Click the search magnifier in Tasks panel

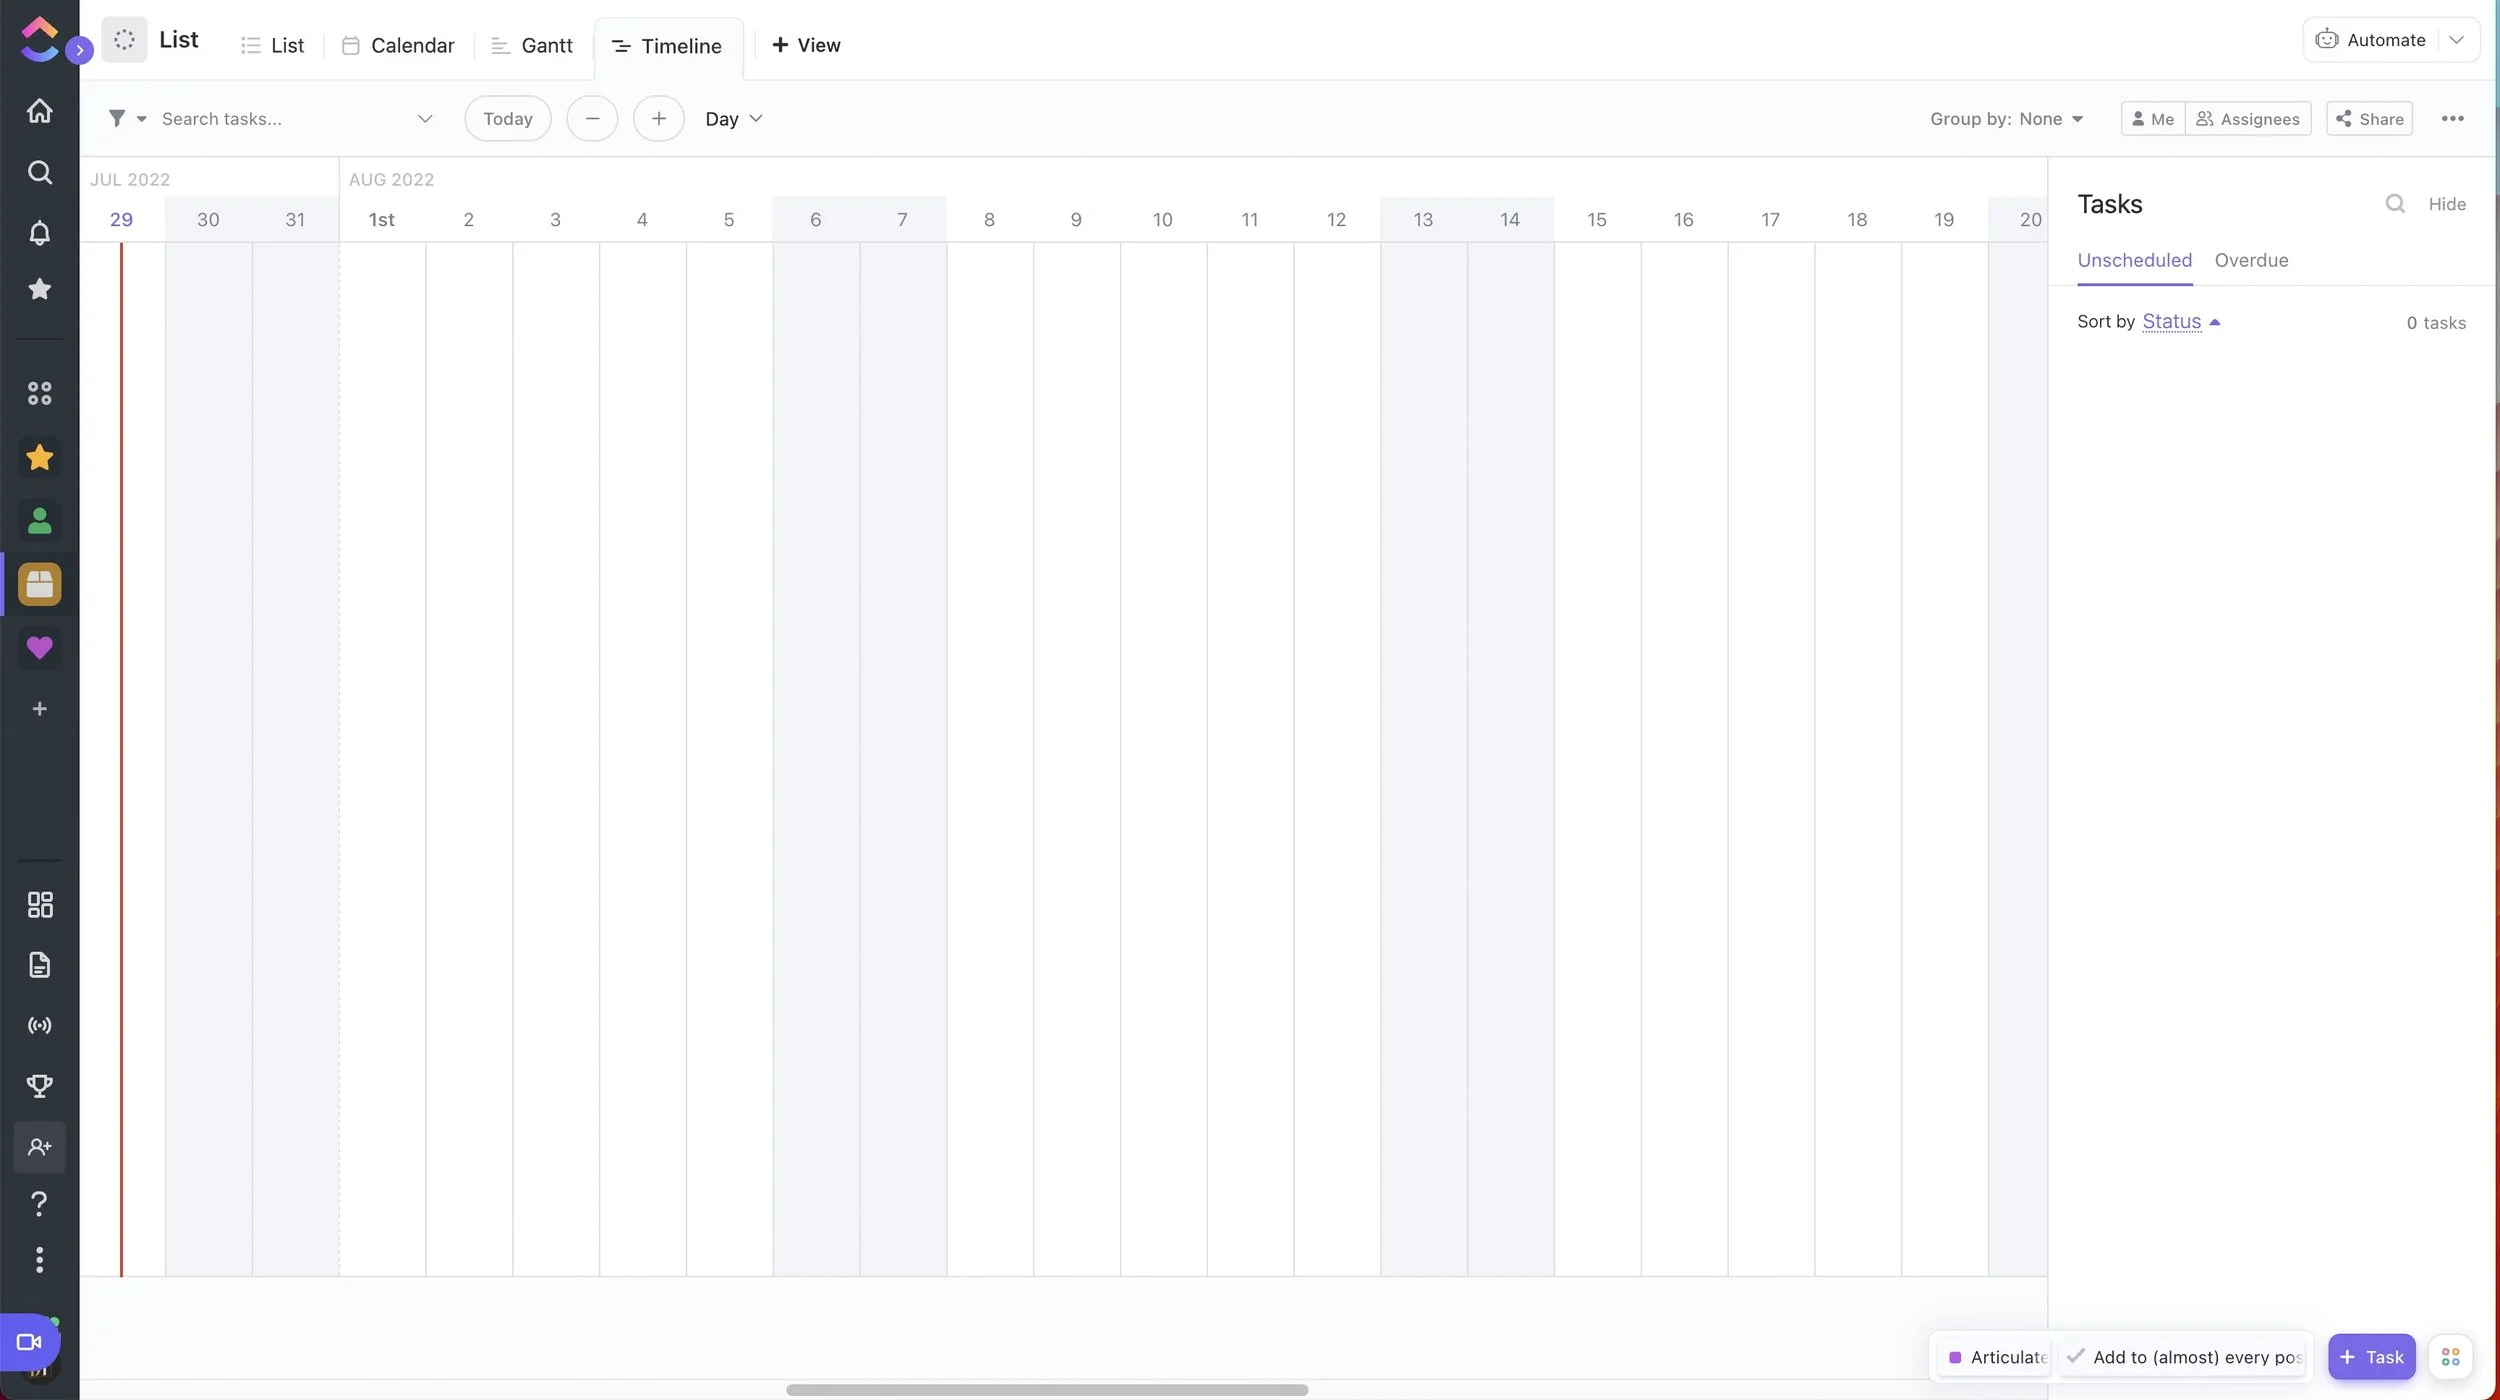[2395, 204]
